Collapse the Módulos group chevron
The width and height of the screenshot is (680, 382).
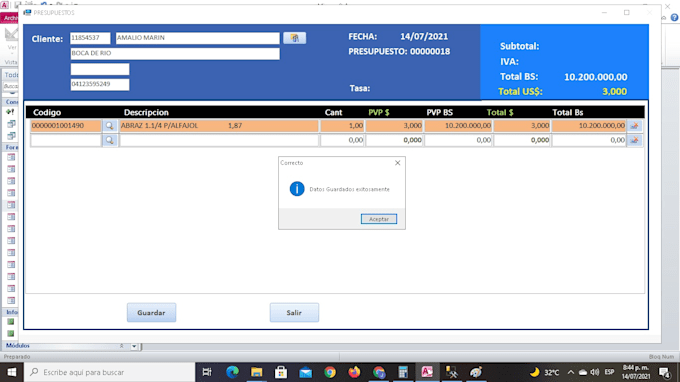pyautogui.click(x=121, y=346)
